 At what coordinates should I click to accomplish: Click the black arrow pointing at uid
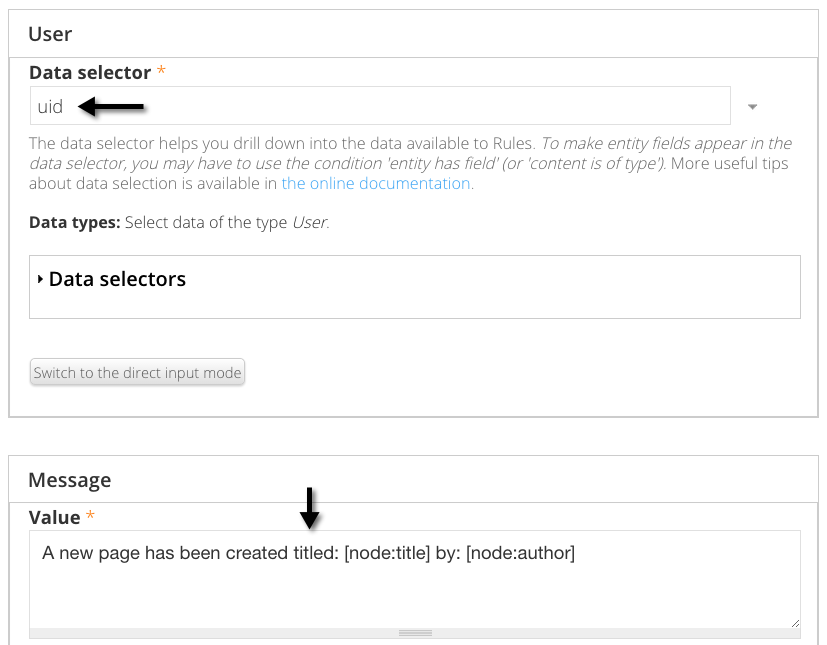pyautogui.click(x=112, y=106)
